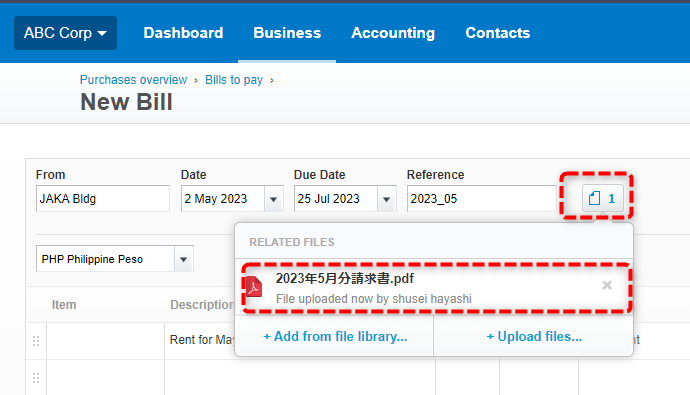The height and width of the screenshot is (395, 690).
Task: Click Add from file library
Action: 335,336
